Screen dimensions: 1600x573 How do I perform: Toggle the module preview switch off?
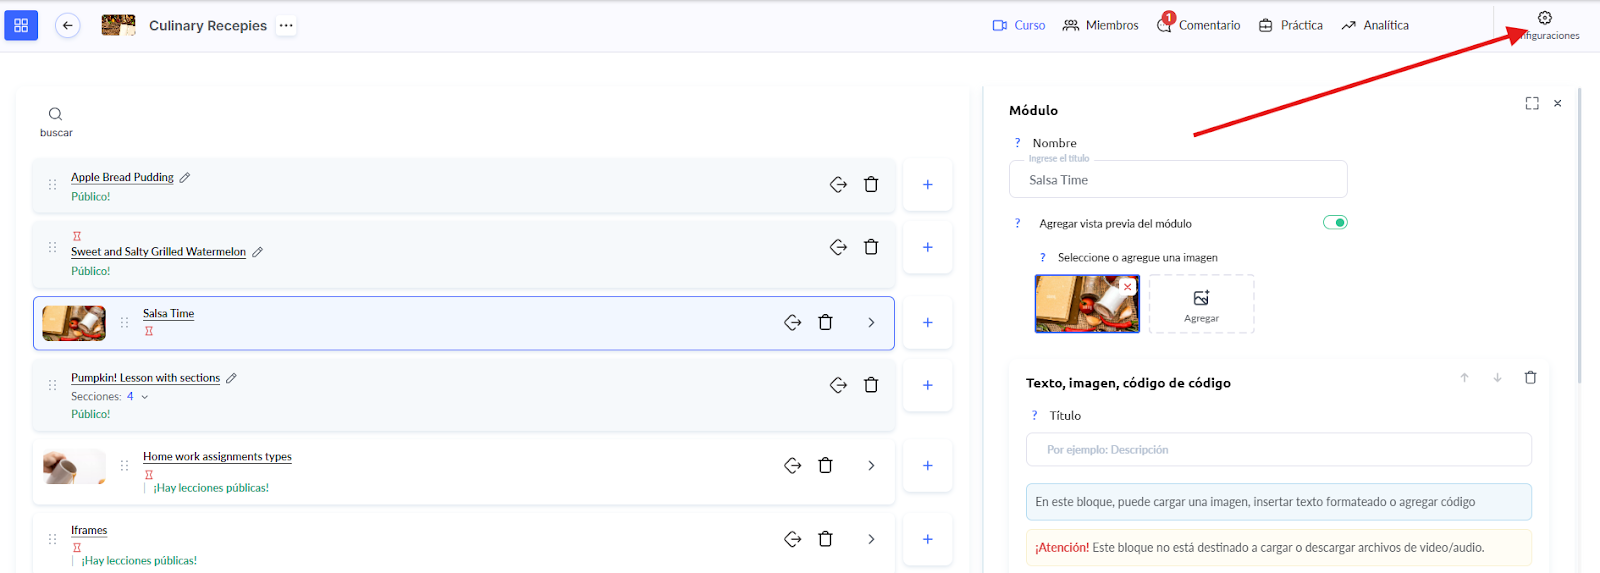pos(1335,223)
